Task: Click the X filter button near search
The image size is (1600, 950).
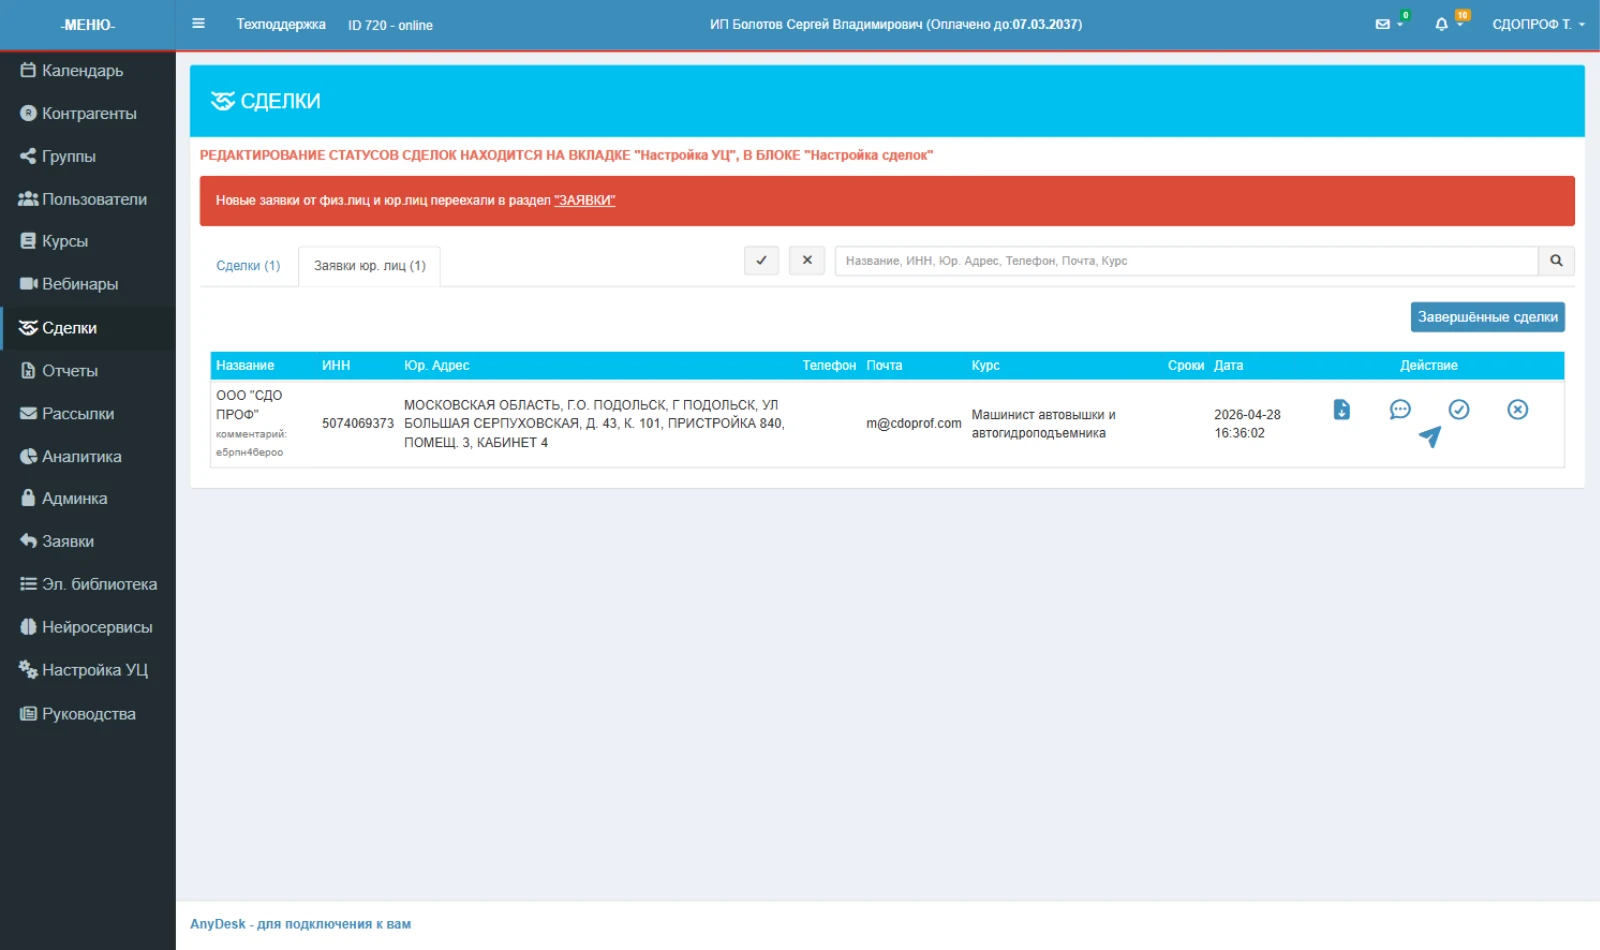Action: click(807, 260)
